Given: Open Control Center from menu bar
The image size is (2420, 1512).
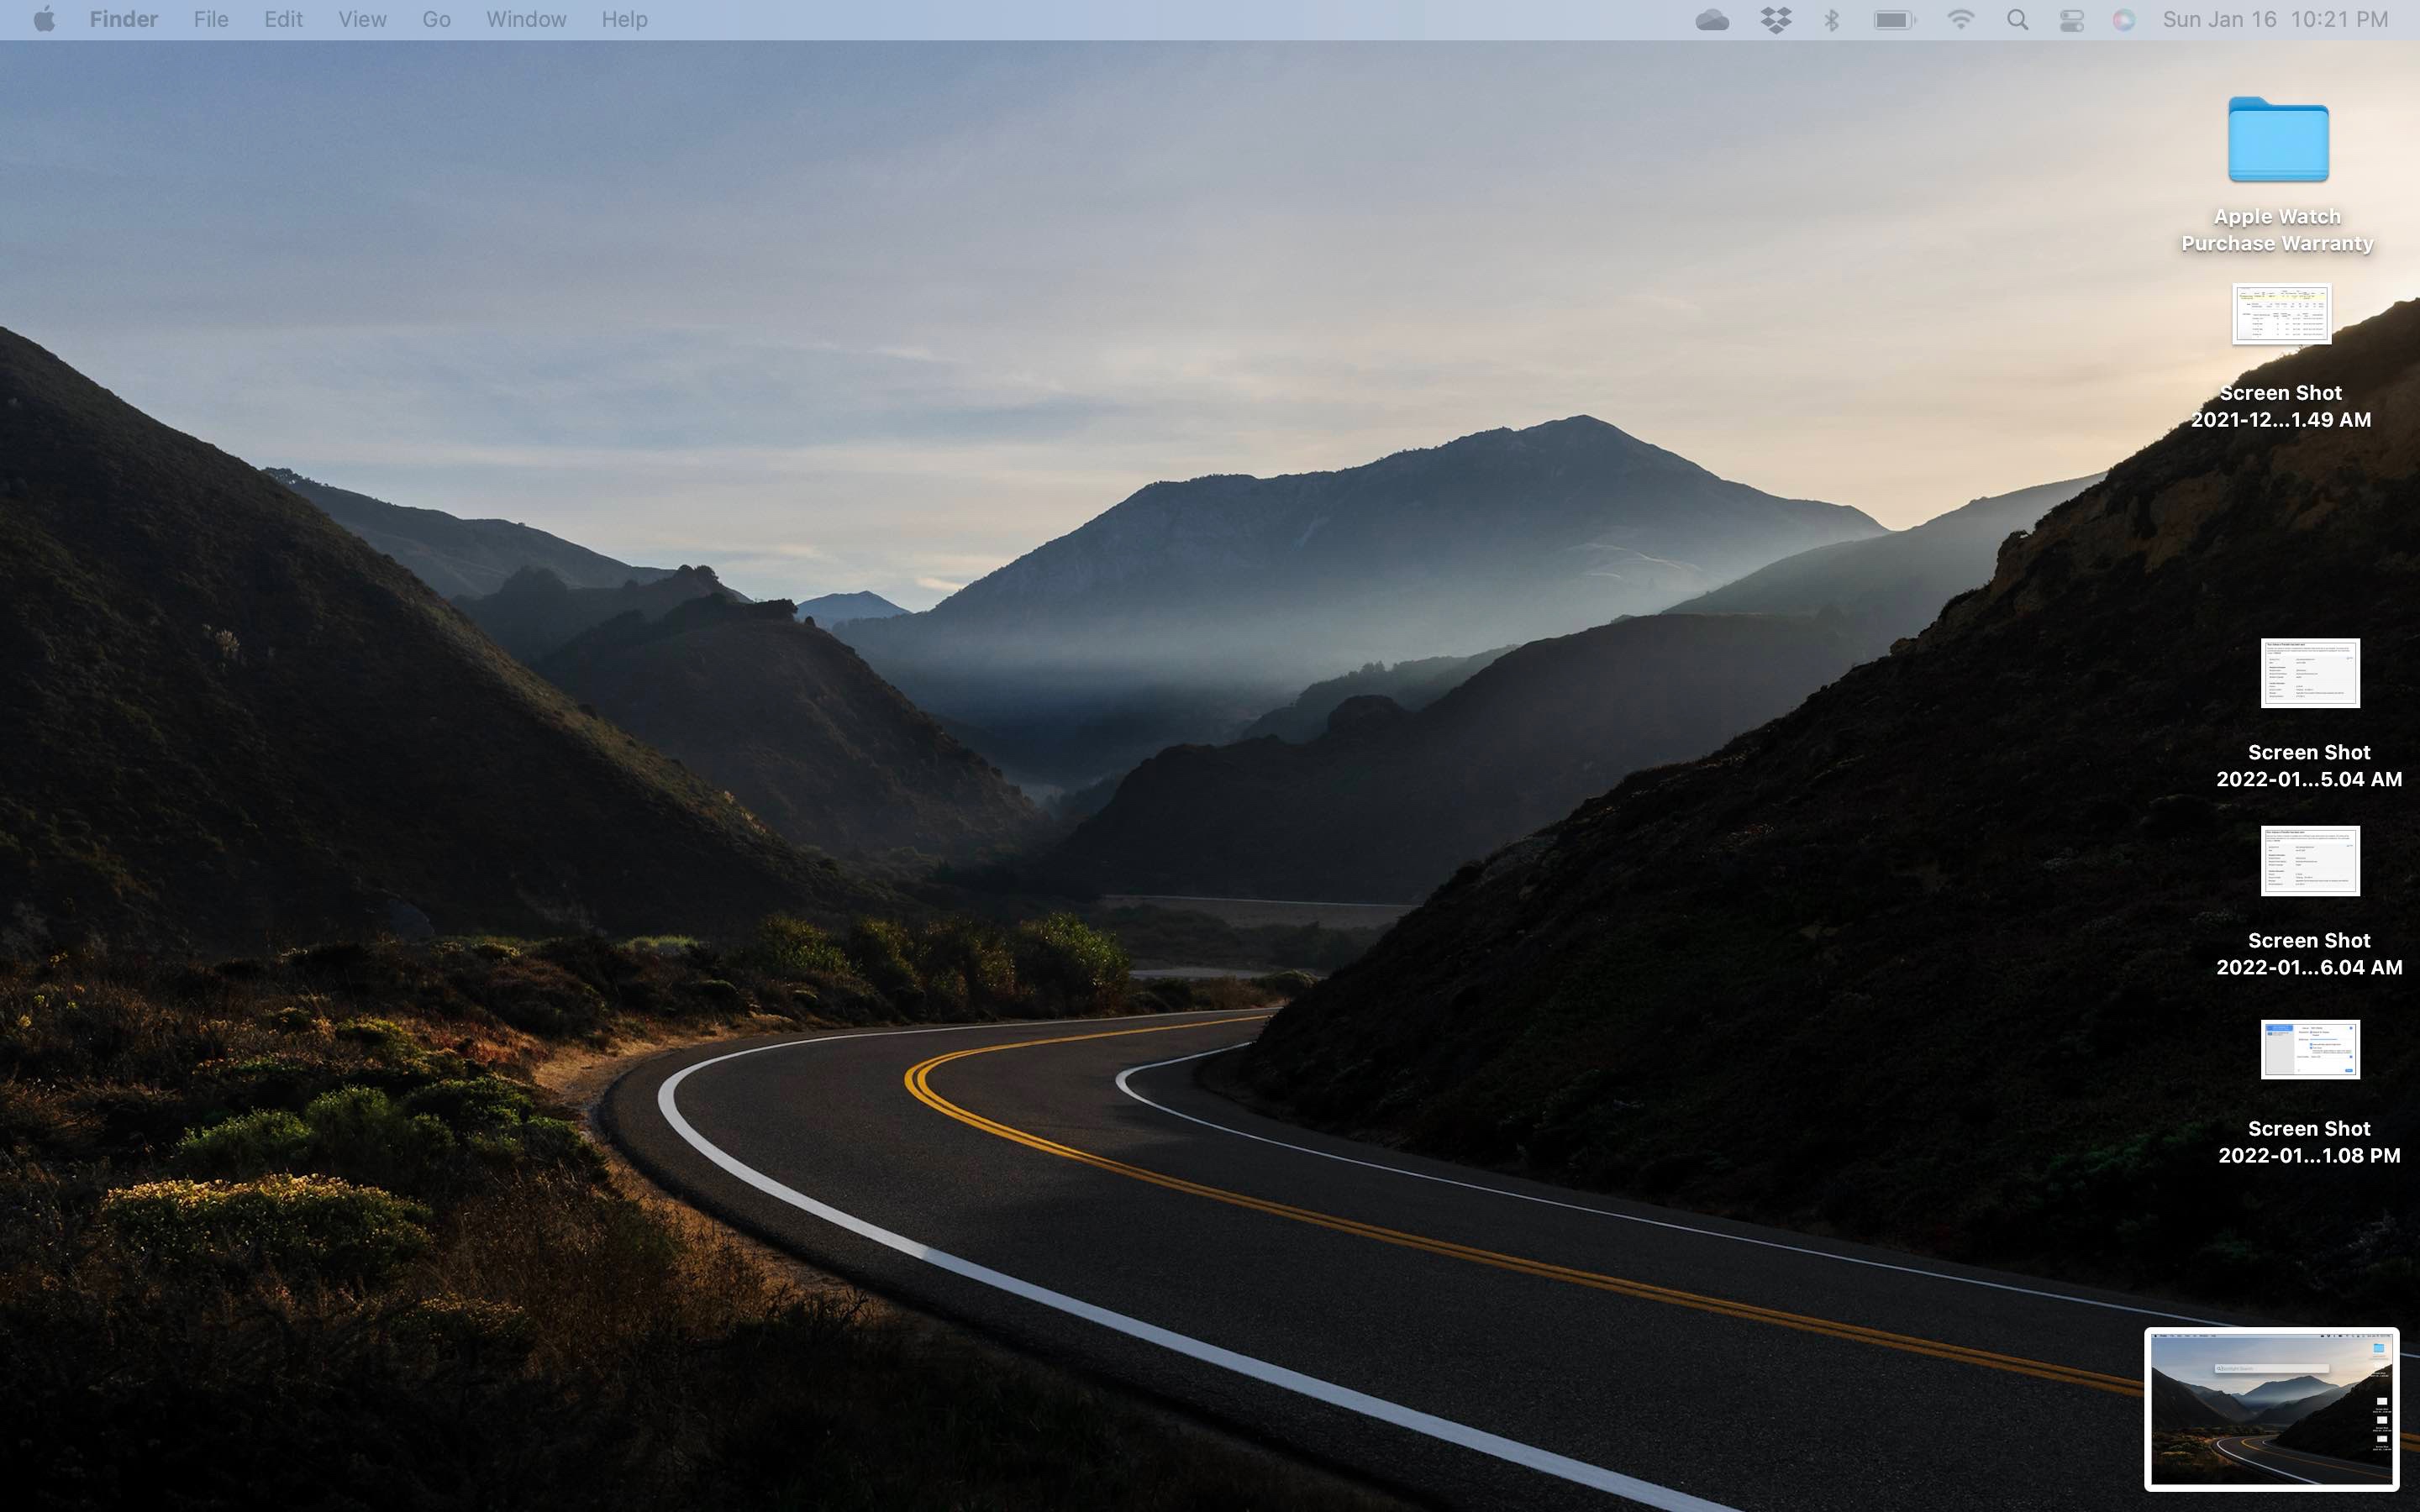Looking at the screenshot, I should coord(2071,20).
